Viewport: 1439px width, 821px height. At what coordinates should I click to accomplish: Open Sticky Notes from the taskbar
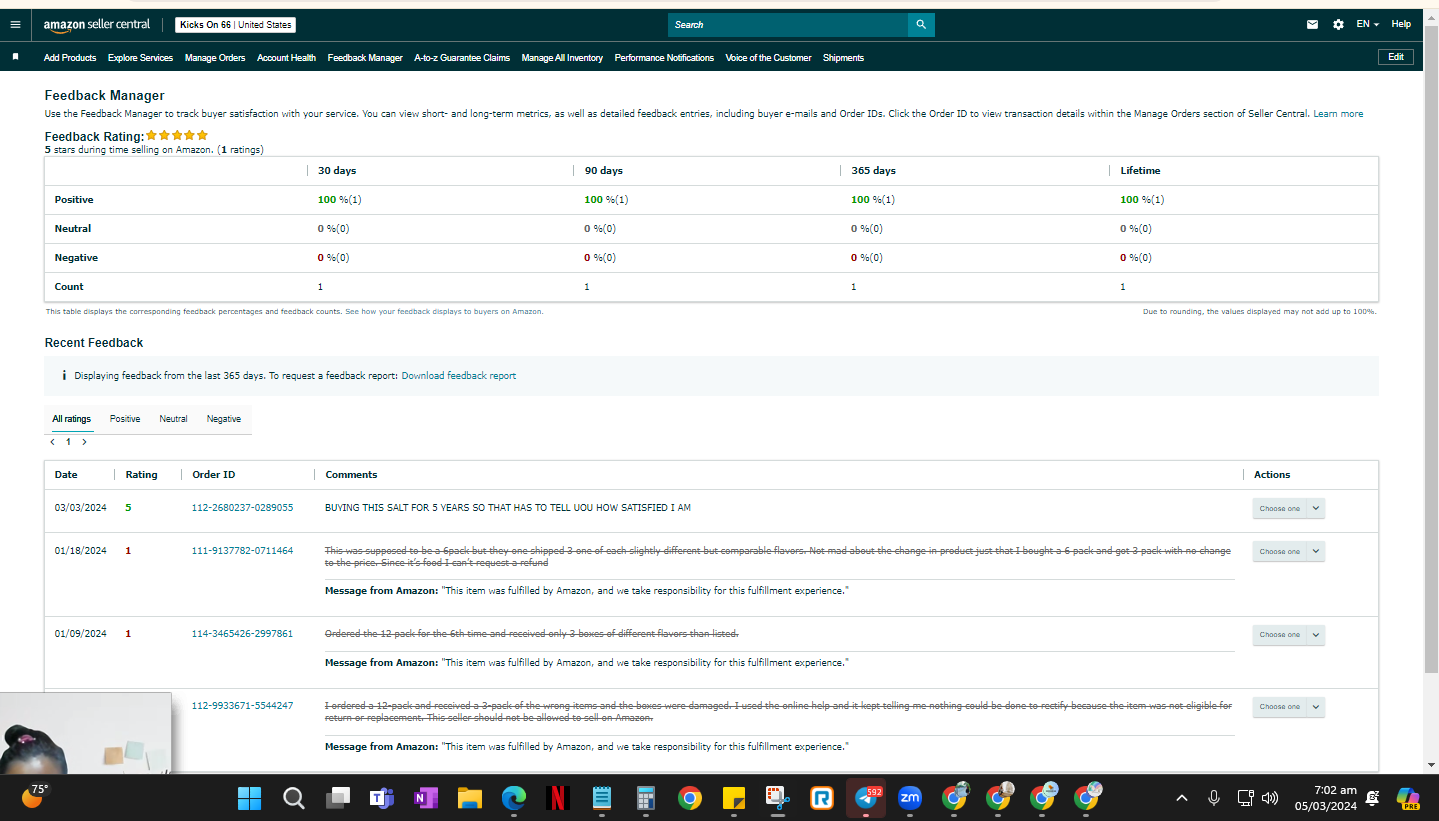(x=733, y=798)
